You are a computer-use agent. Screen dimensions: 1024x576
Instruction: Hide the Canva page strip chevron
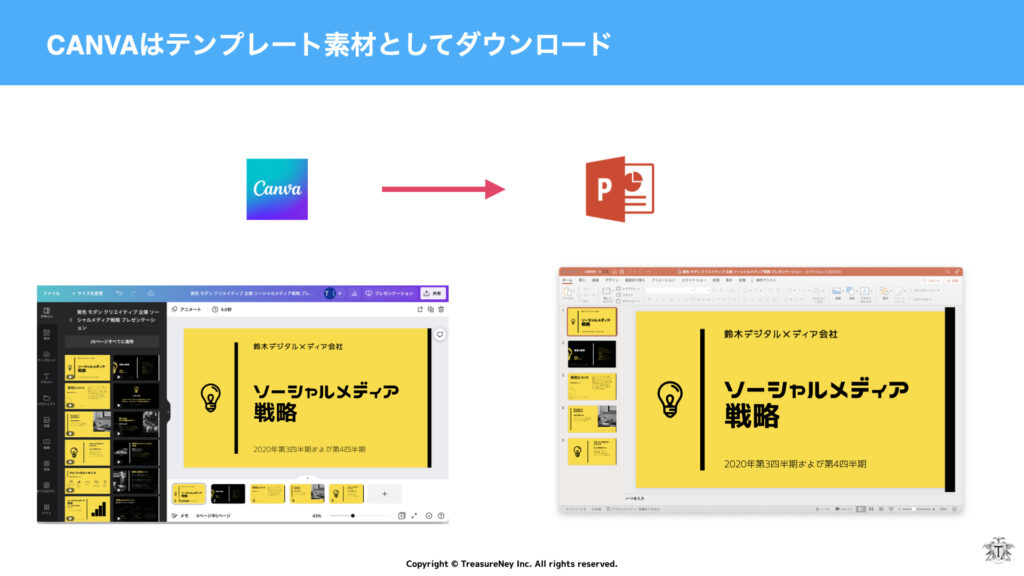[308, 479]
